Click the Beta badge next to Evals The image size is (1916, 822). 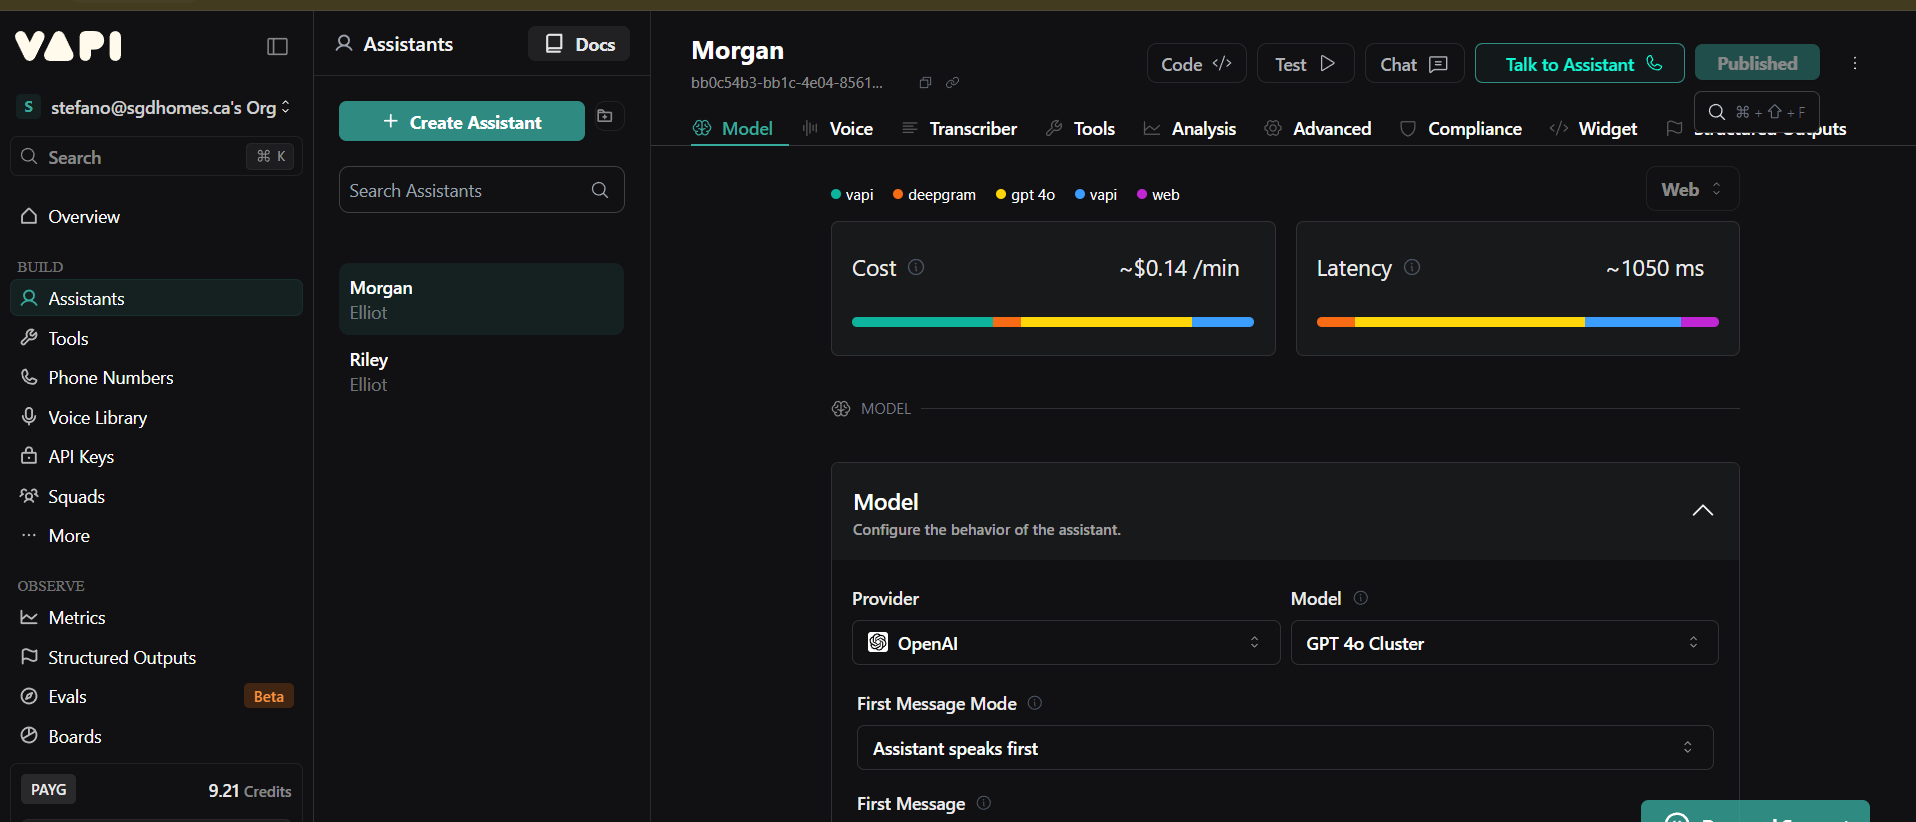click(269, 696)
